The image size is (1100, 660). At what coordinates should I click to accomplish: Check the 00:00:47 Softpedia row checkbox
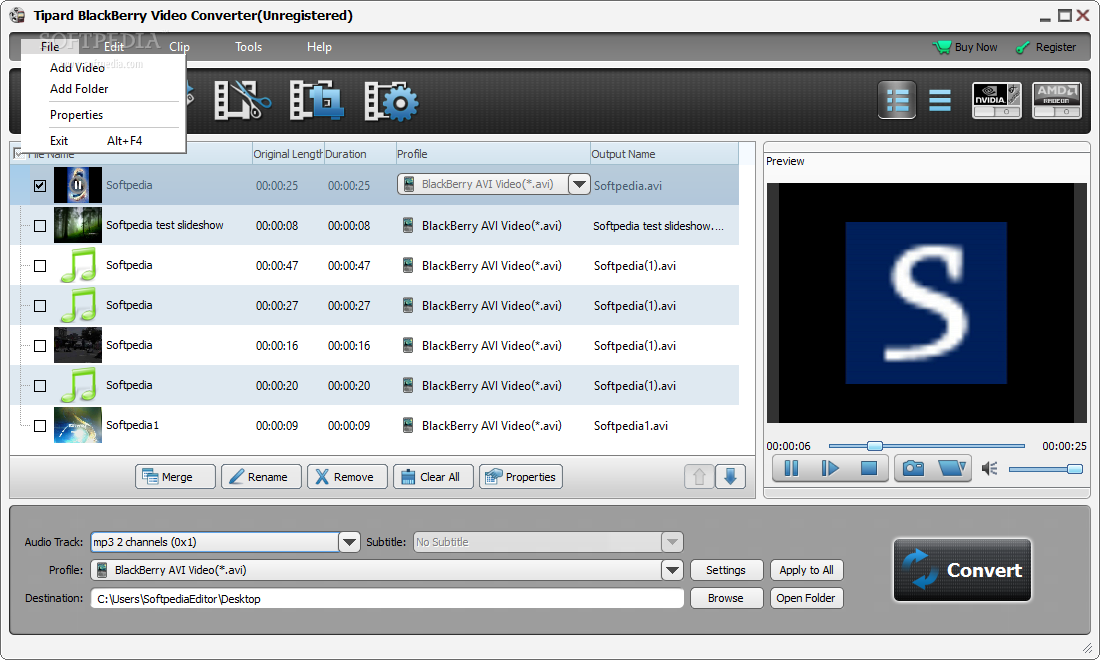tap(40, 266)
